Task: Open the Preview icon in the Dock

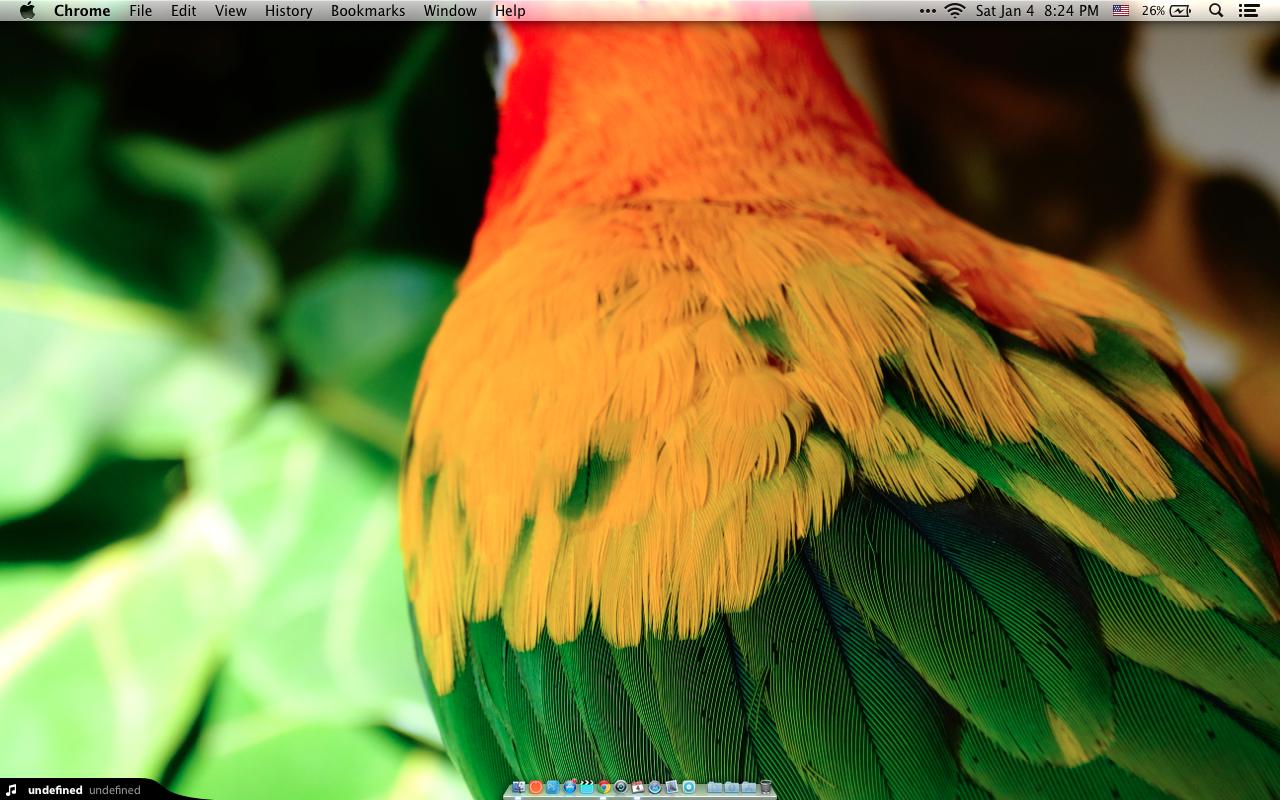Action: point(672,787)
